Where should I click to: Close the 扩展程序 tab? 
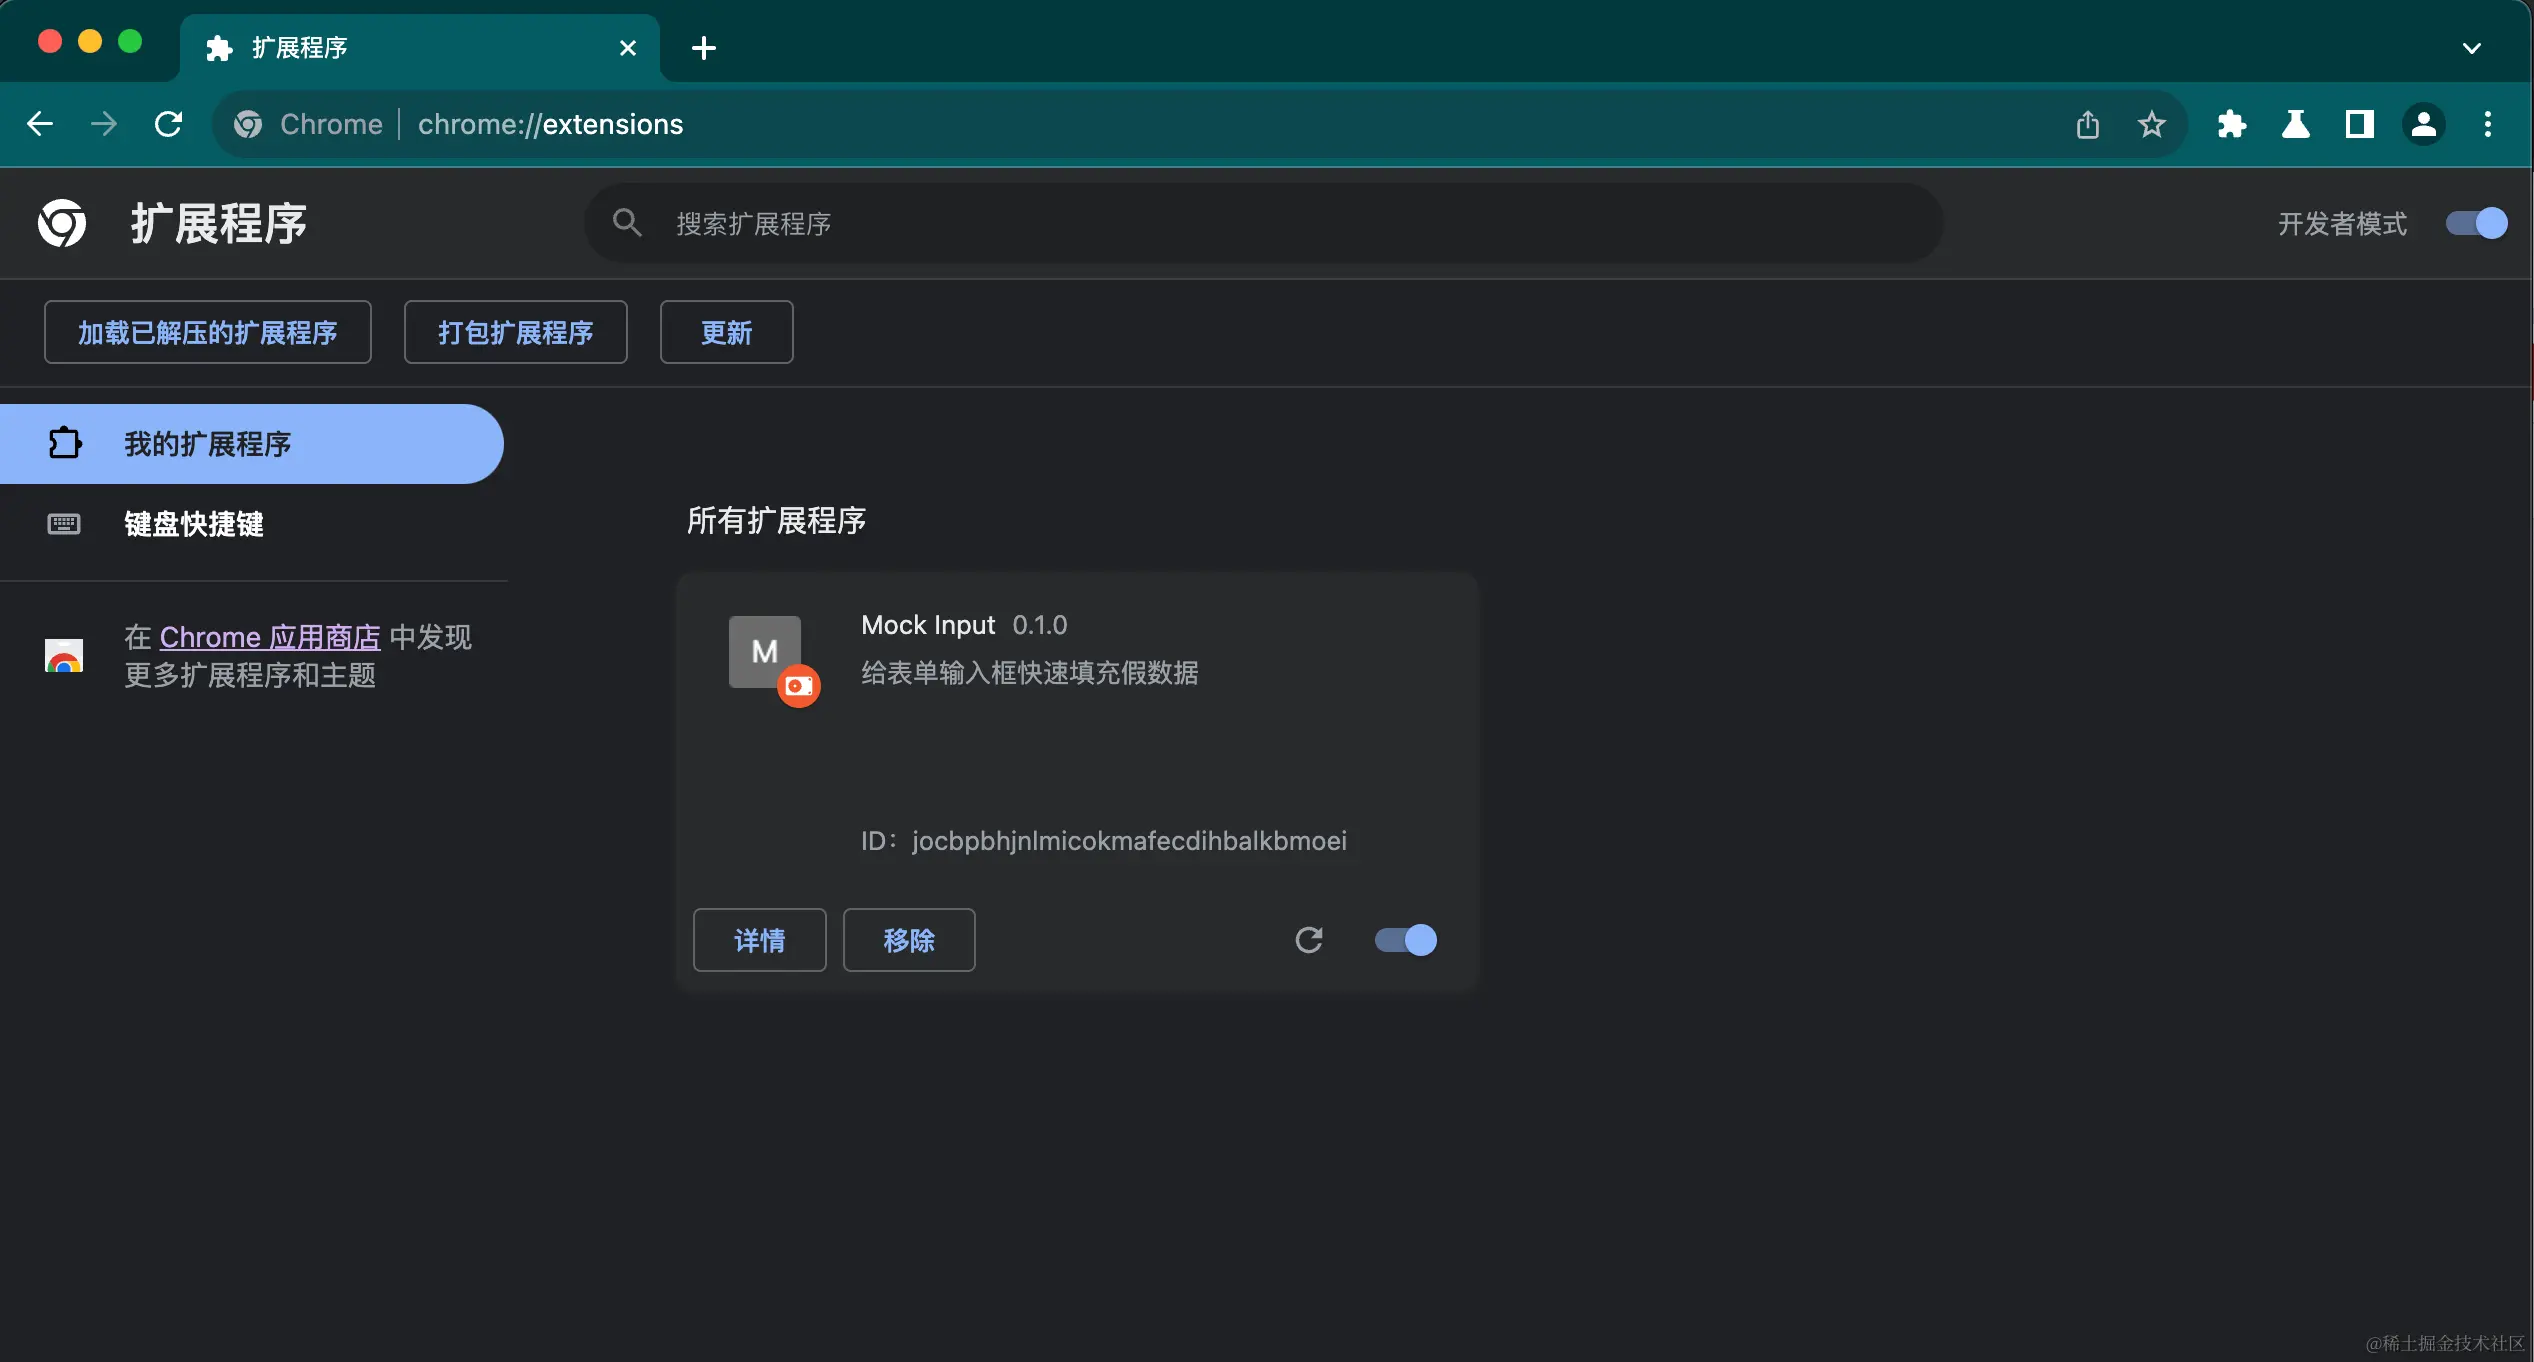(x=627, y=47)
